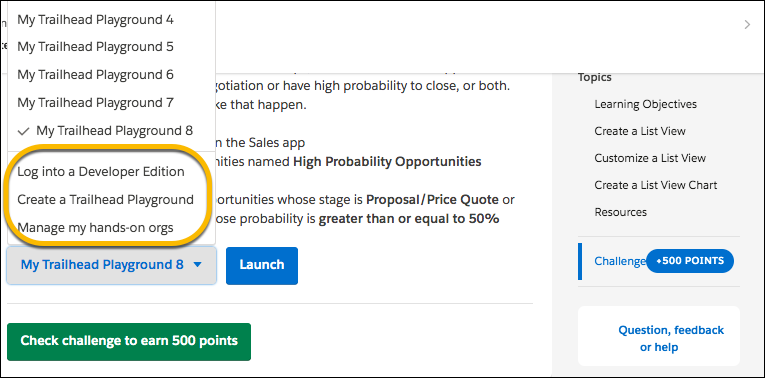Screen dimensions: 765x378
Task: Jump to Customize a List View
Action: point(650,158)
